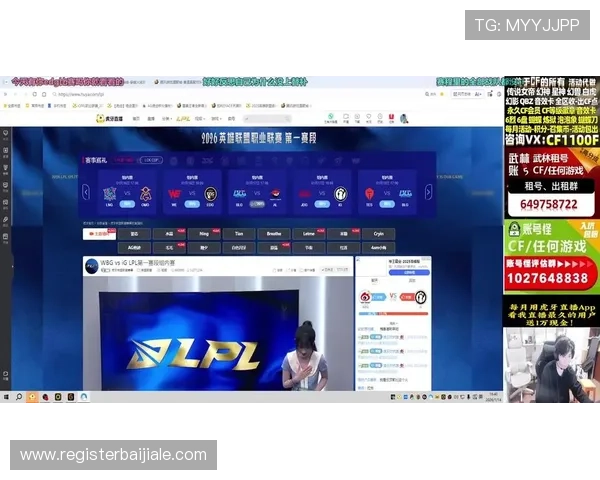Viewport: 600px width, 480px height.
Task: Click the taskbar clock and date
Action: (x=493, y=397)
